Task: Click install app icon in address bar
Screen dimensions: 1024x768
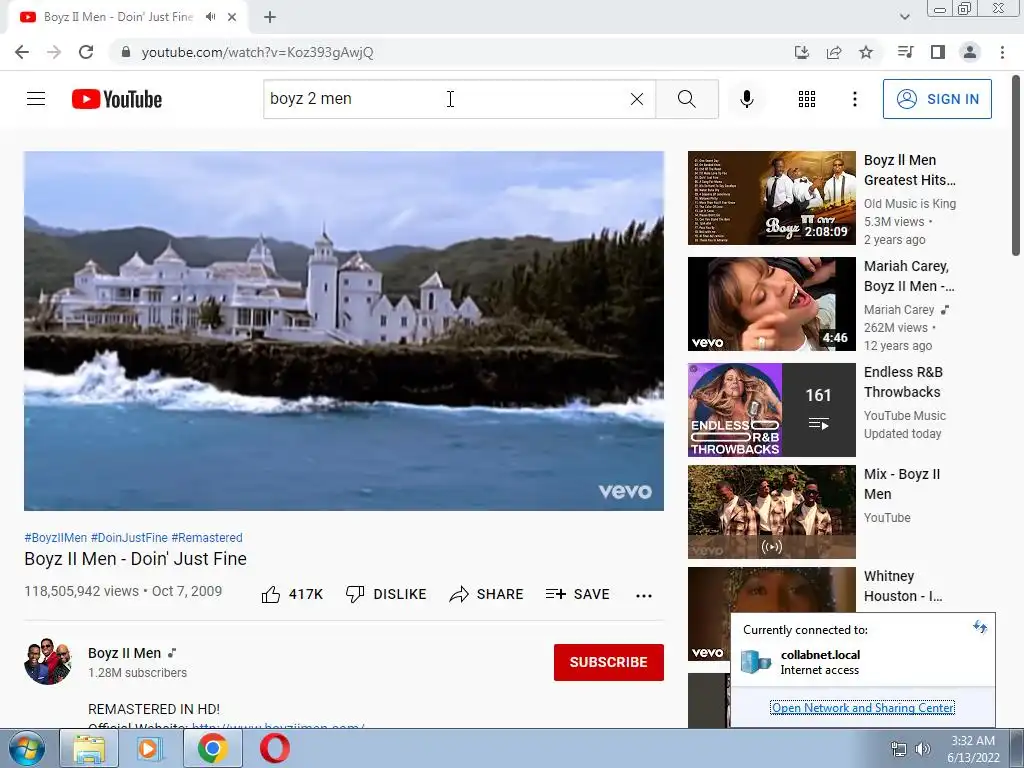Action: (802, 52)
